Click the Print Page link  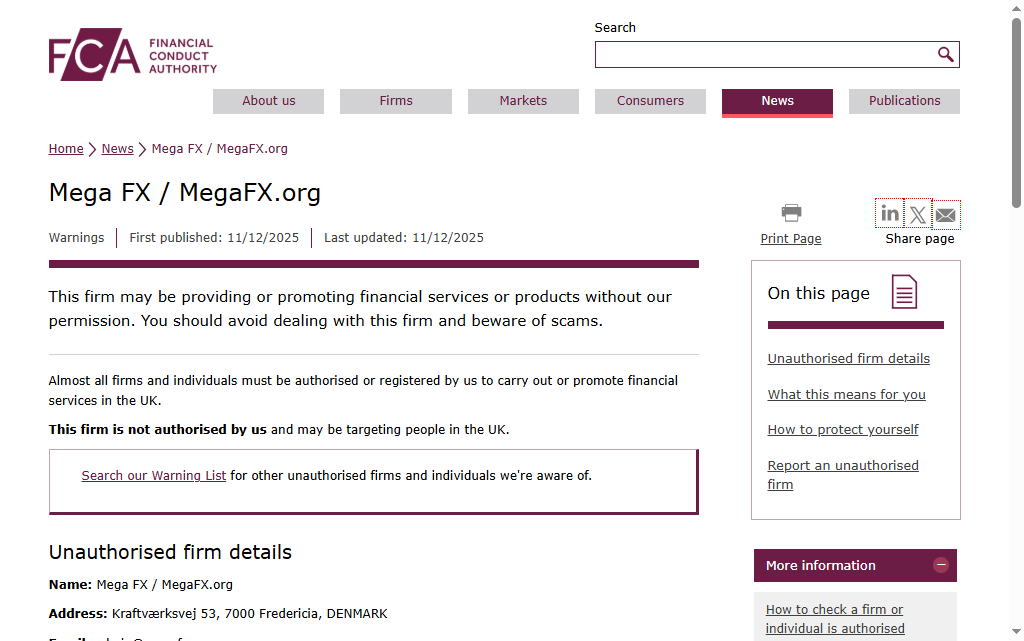[x=790, y=239]
